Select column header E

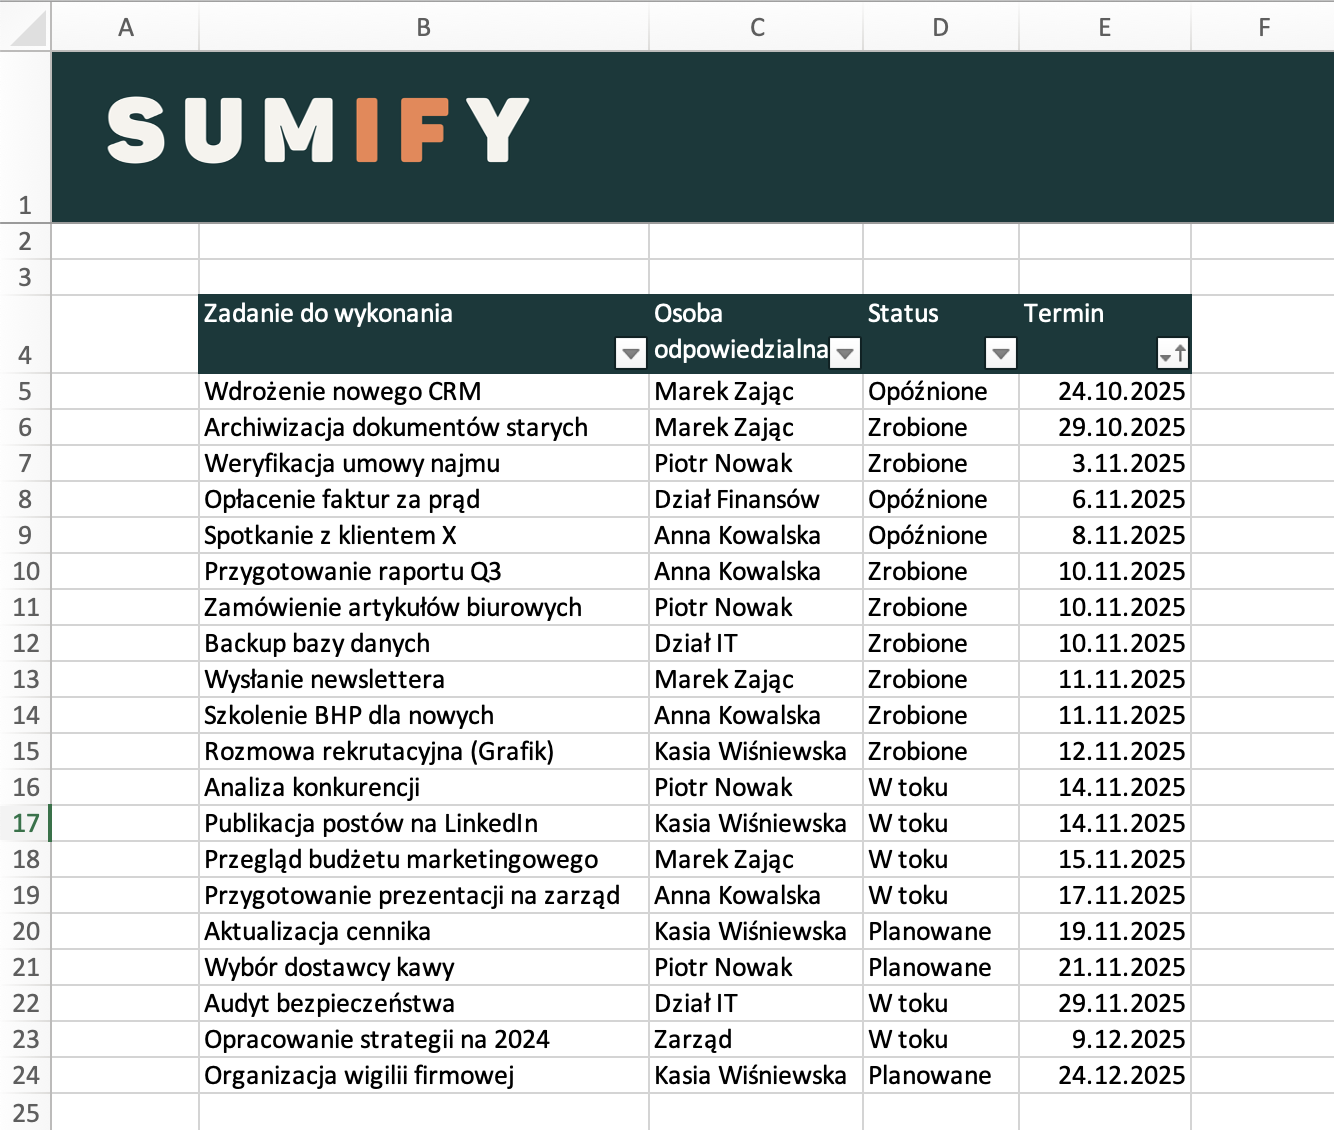[1104, 26]
